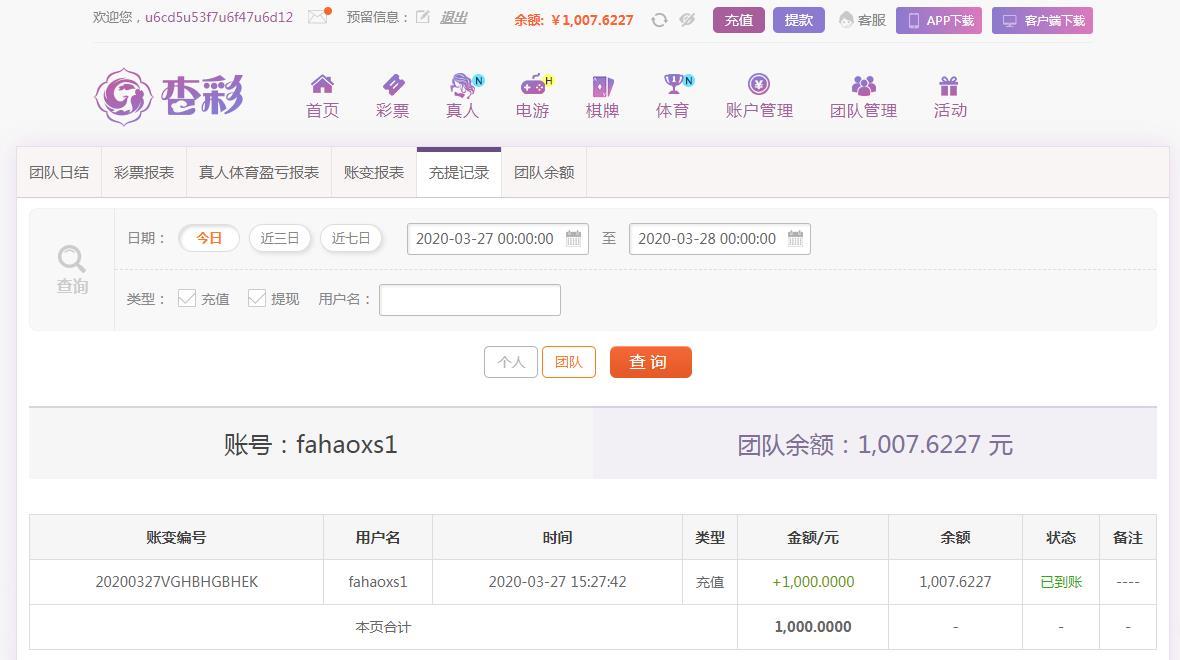Open the 团队余额 tab
Screen dimensions: 1180x660
coord(543,172)
